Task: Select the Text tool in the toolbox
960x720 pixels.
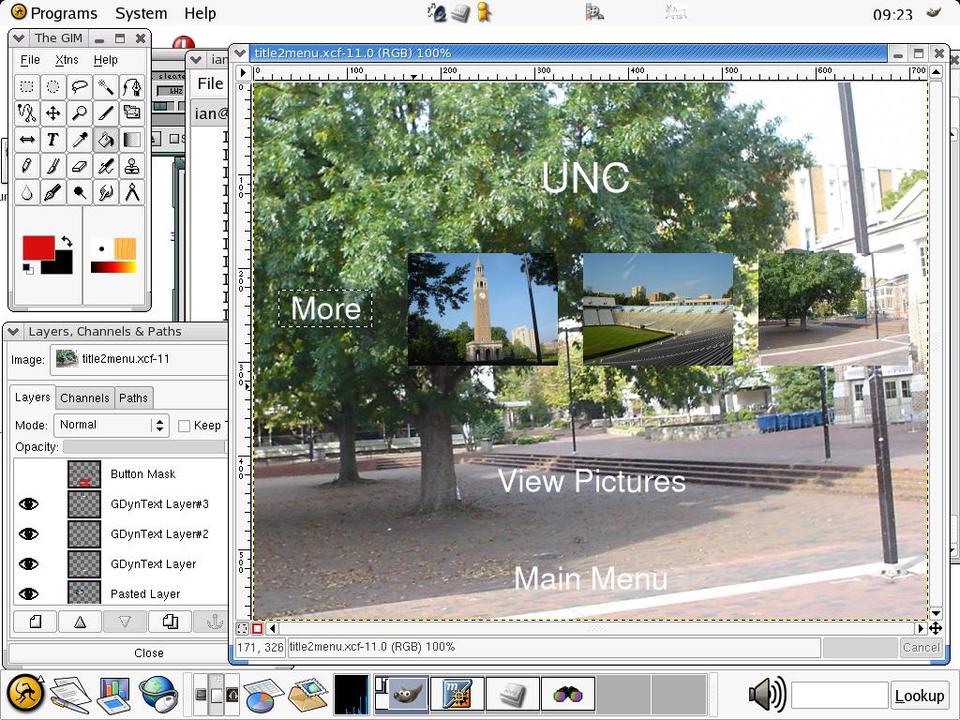Action: click(53, 140)
